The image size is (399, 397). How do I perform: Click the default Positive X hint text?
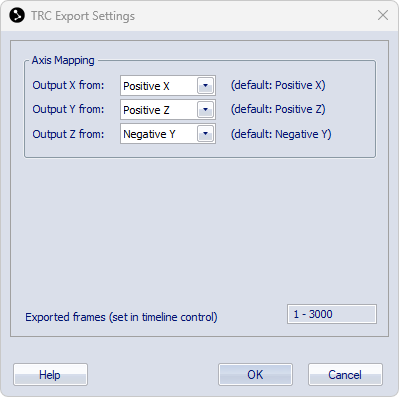coord(278,85)
